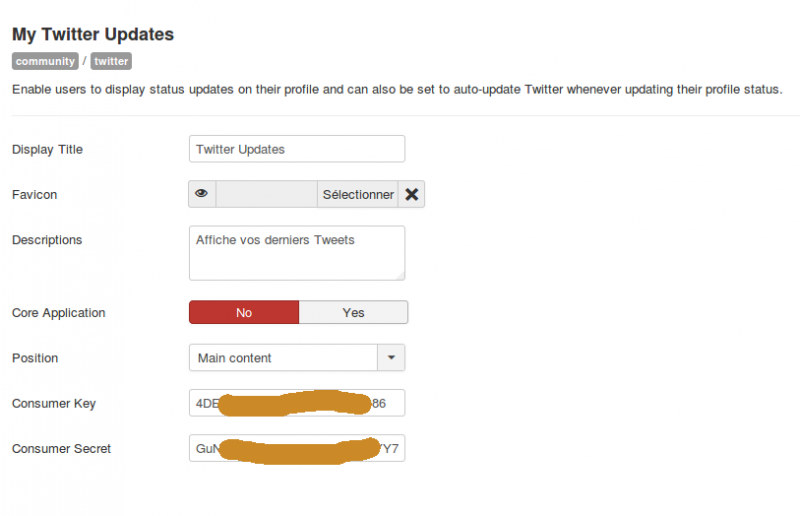Focus the Consumer Secret field
Viewport: 800px width, 516px height.
click(x=297, y=448)
